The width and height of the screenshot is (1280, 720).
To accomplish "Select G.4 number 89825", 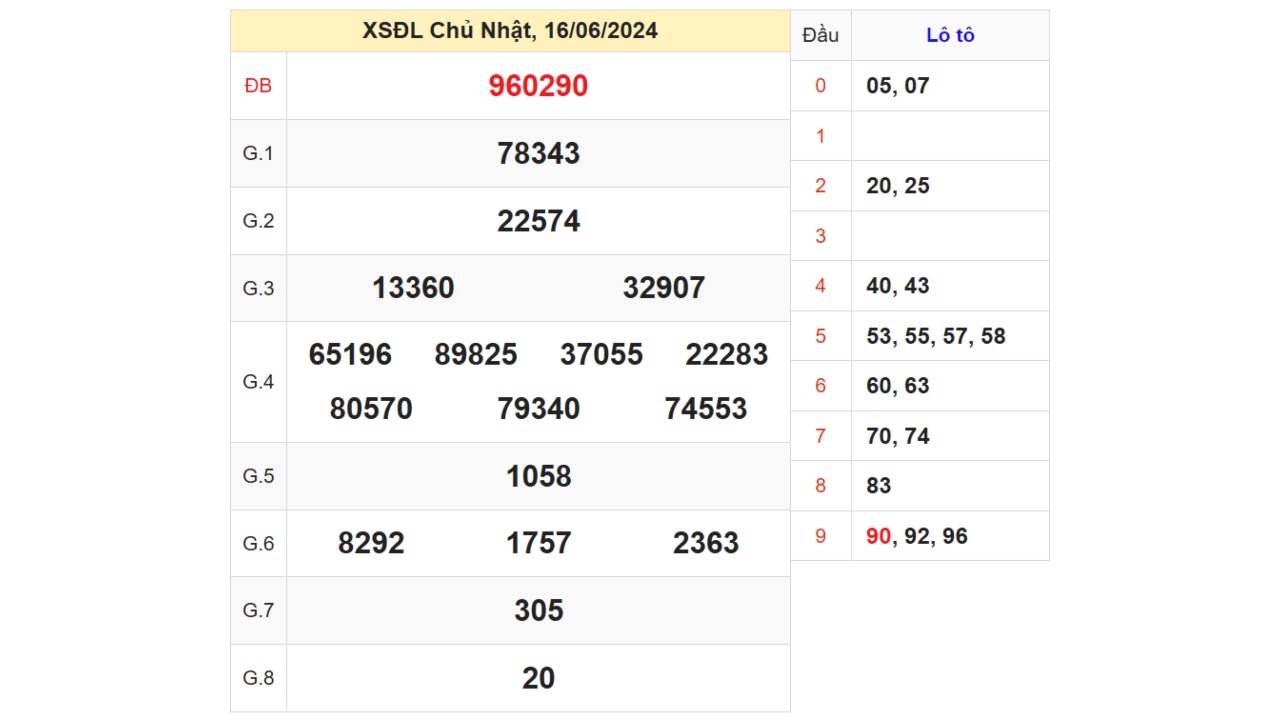I will click(476, 355).
